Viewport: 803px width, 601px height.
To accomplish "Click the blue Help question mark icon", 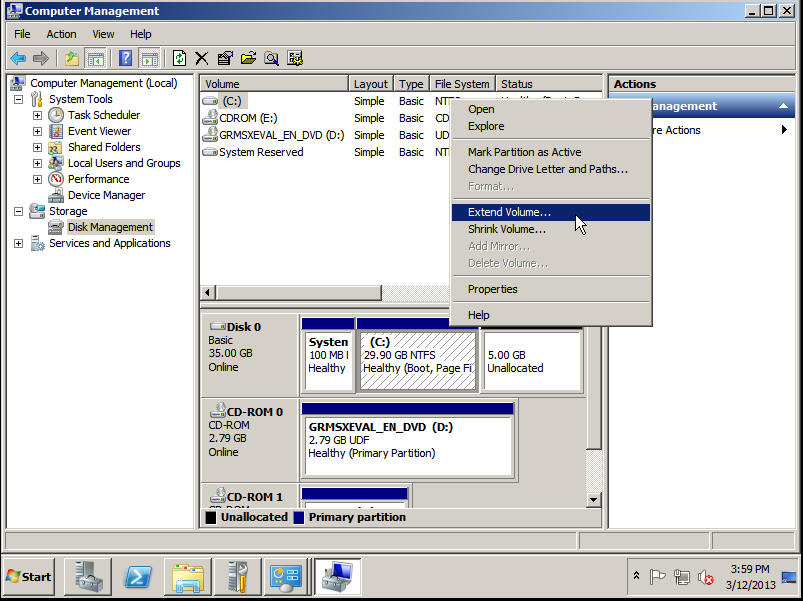I will (125, 58).
